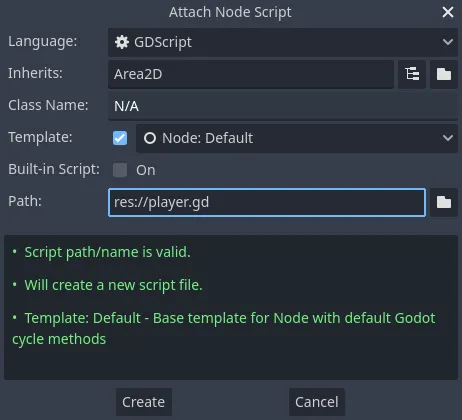Screen dimensions: 462x420
Task: Click the Node circle icon in Template
Action: (150, 138)
